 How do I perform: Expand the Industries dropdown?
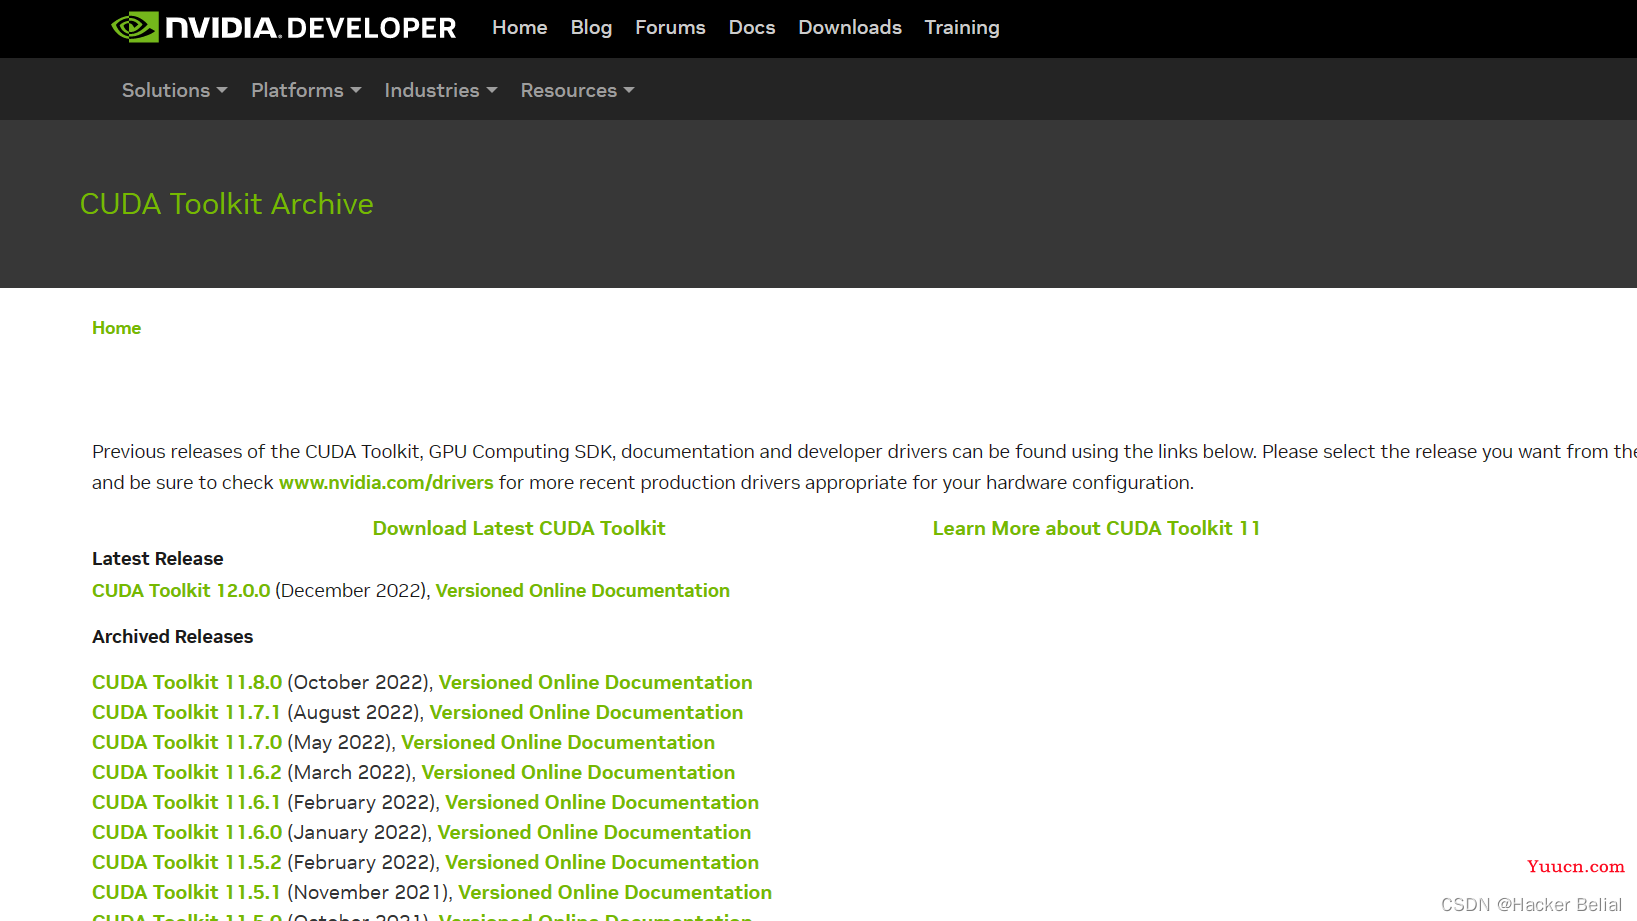point(441,90)
